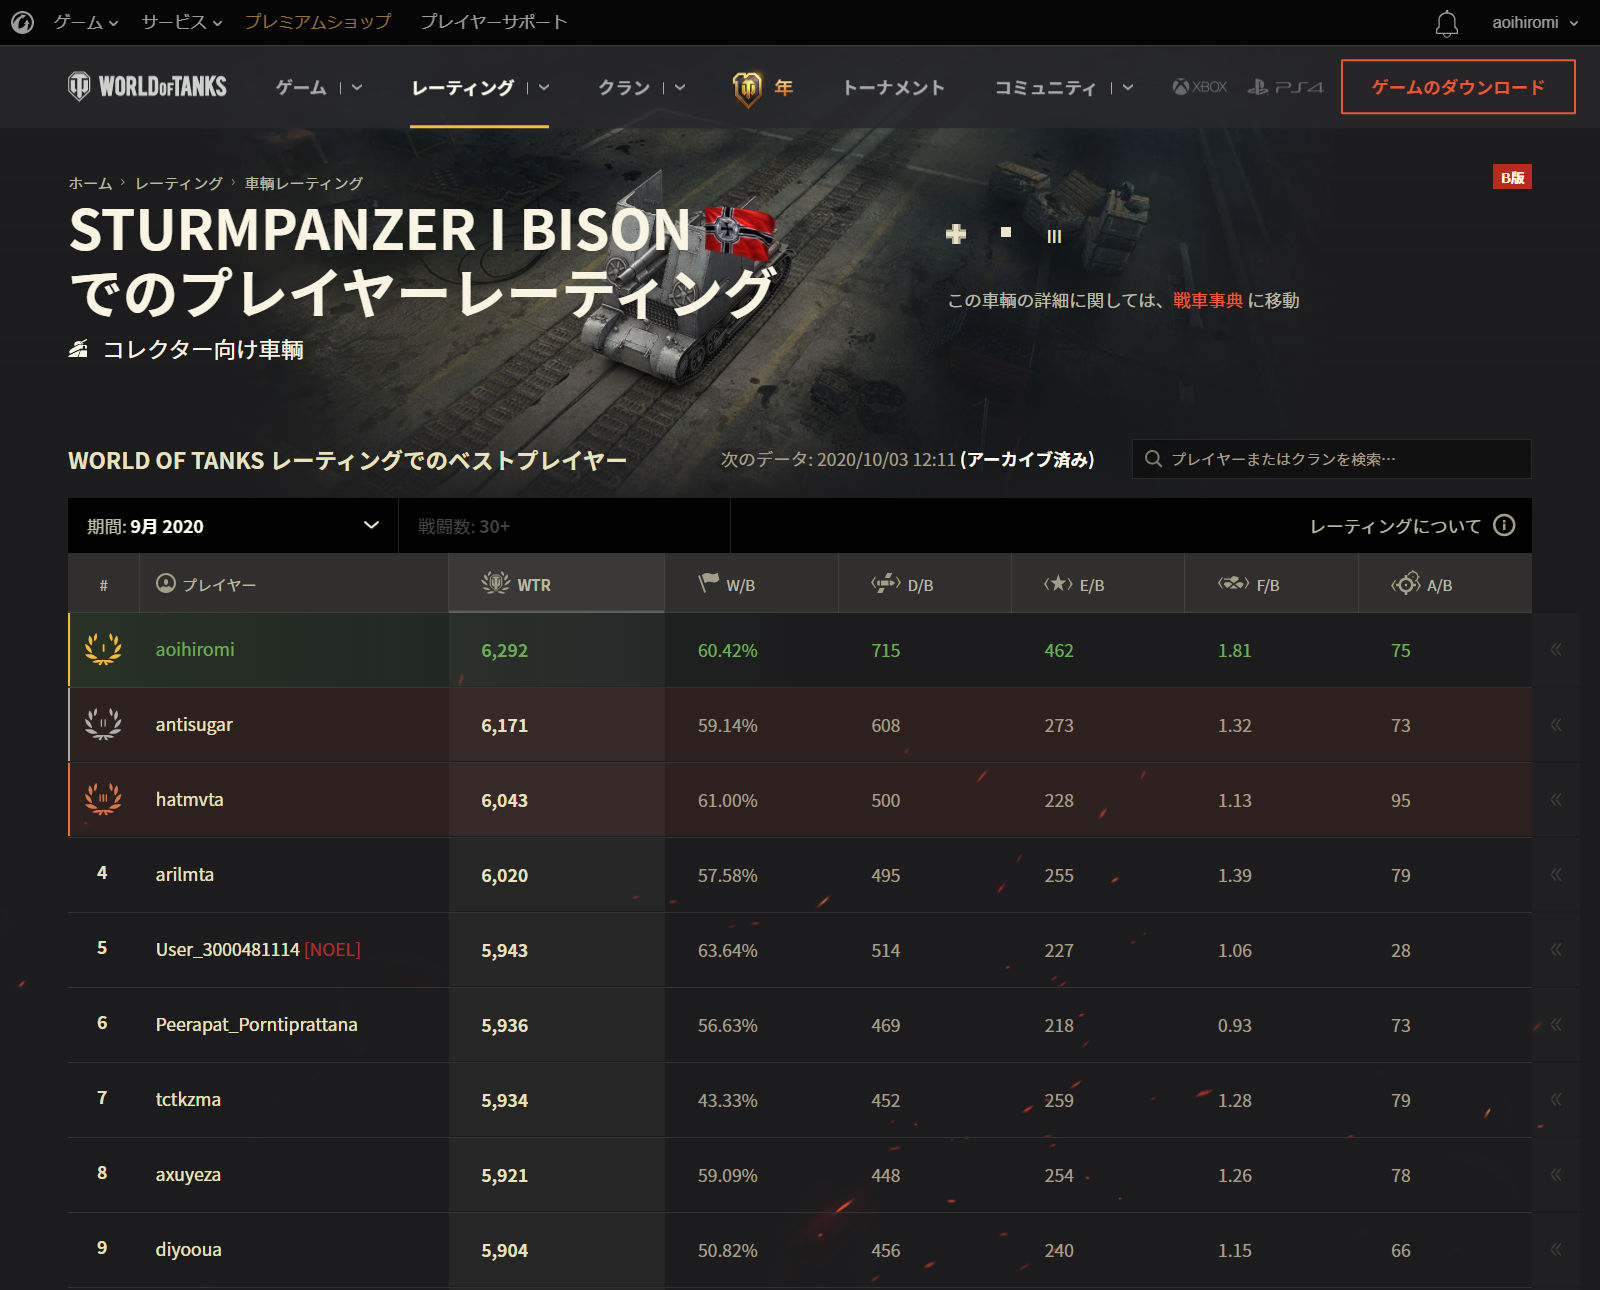Open player aoihiromi profile in table
1600x1290 pixels.
(x=195, y=649)
